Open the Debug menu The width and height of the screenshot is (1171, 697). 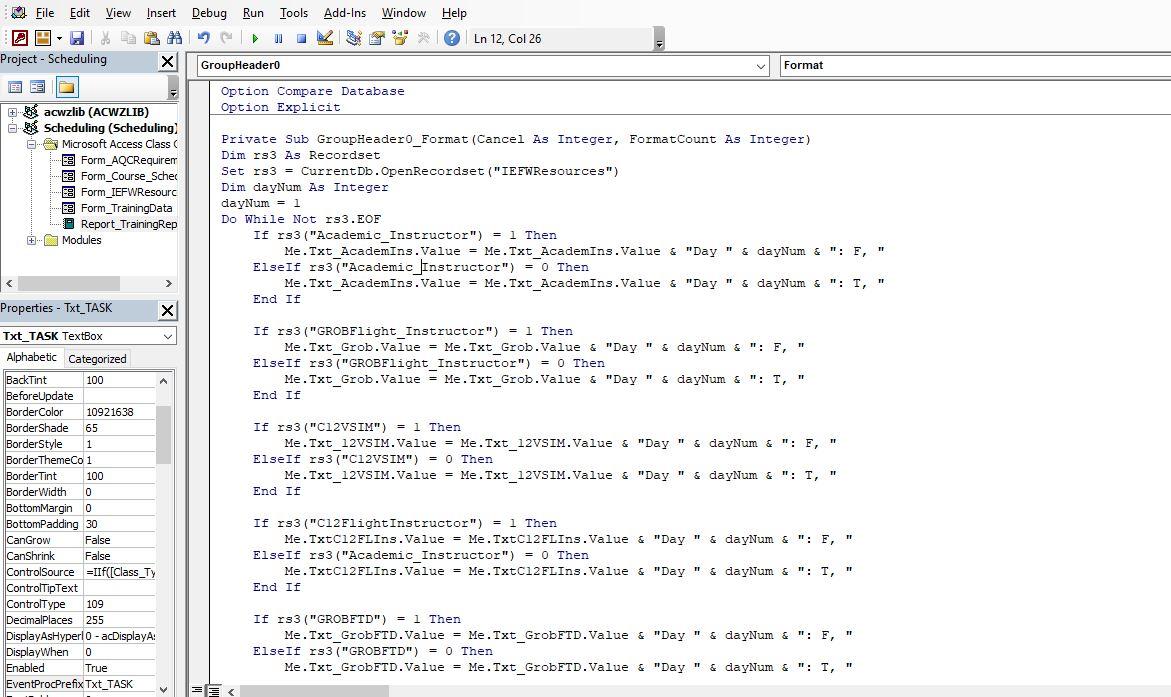[209, 13]
